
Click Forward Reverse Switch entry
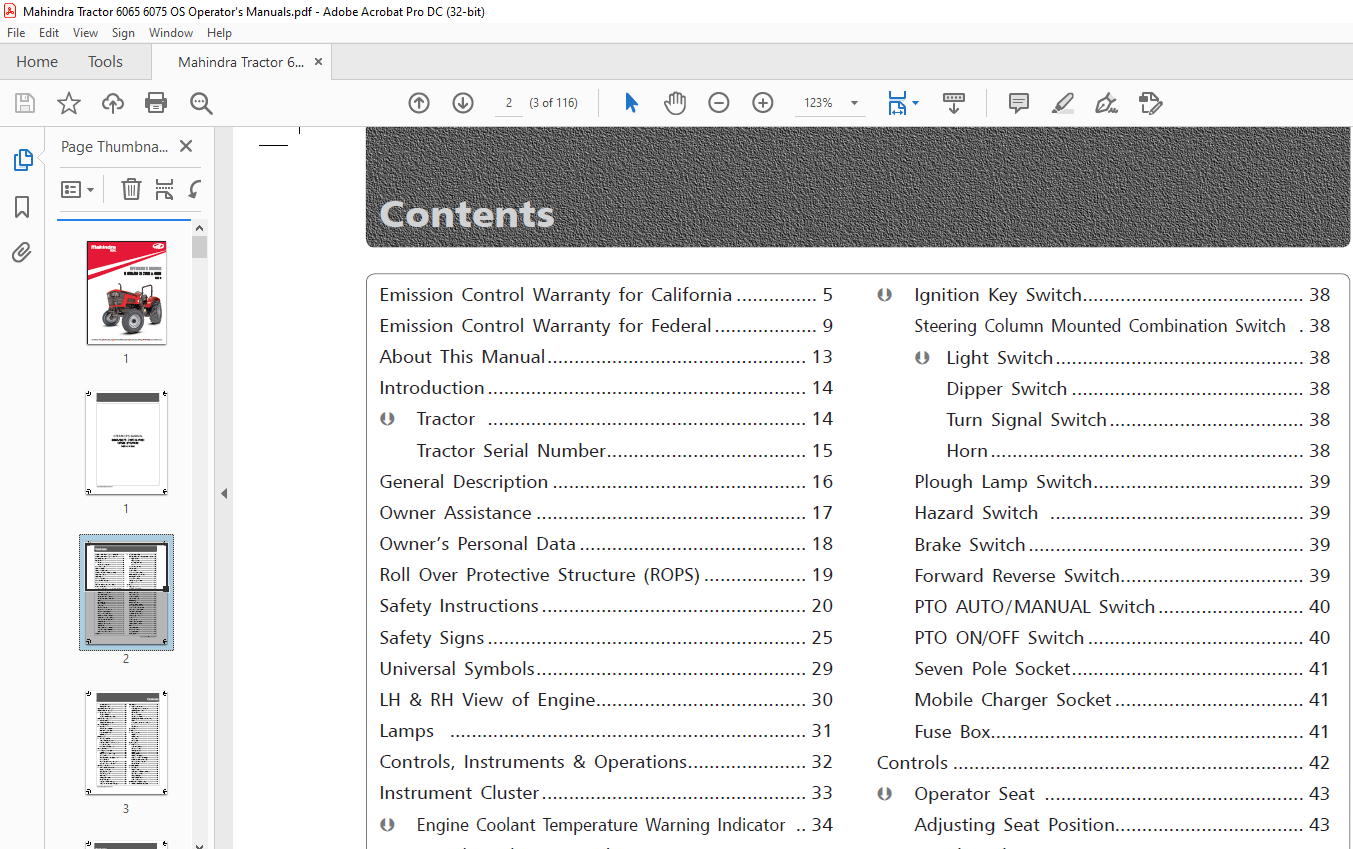point(1122,576)
